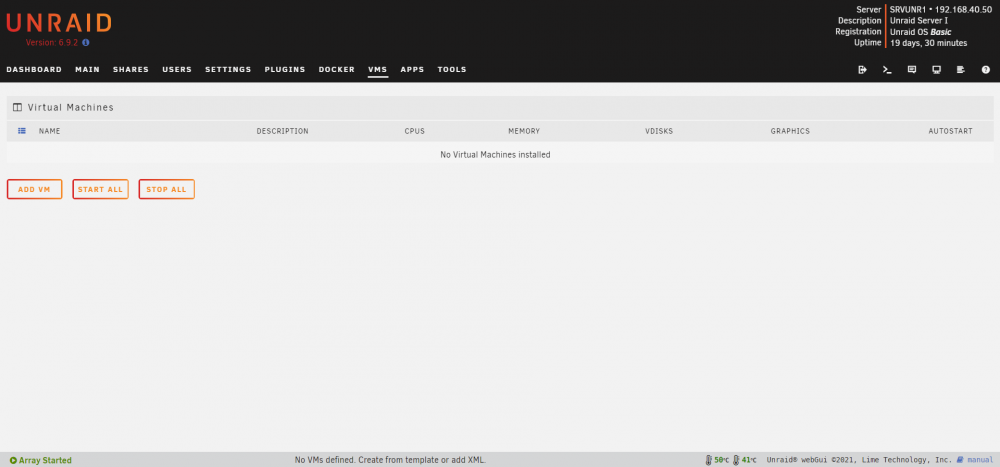Click the Unraid logo

coord(59,23)
